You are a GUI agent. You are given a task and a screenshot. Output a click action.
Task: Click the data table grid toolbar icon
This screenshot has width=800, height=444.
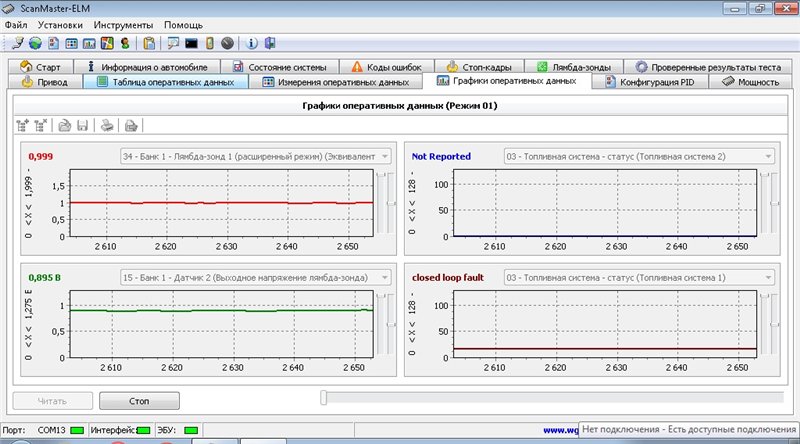tap(71, 44)
